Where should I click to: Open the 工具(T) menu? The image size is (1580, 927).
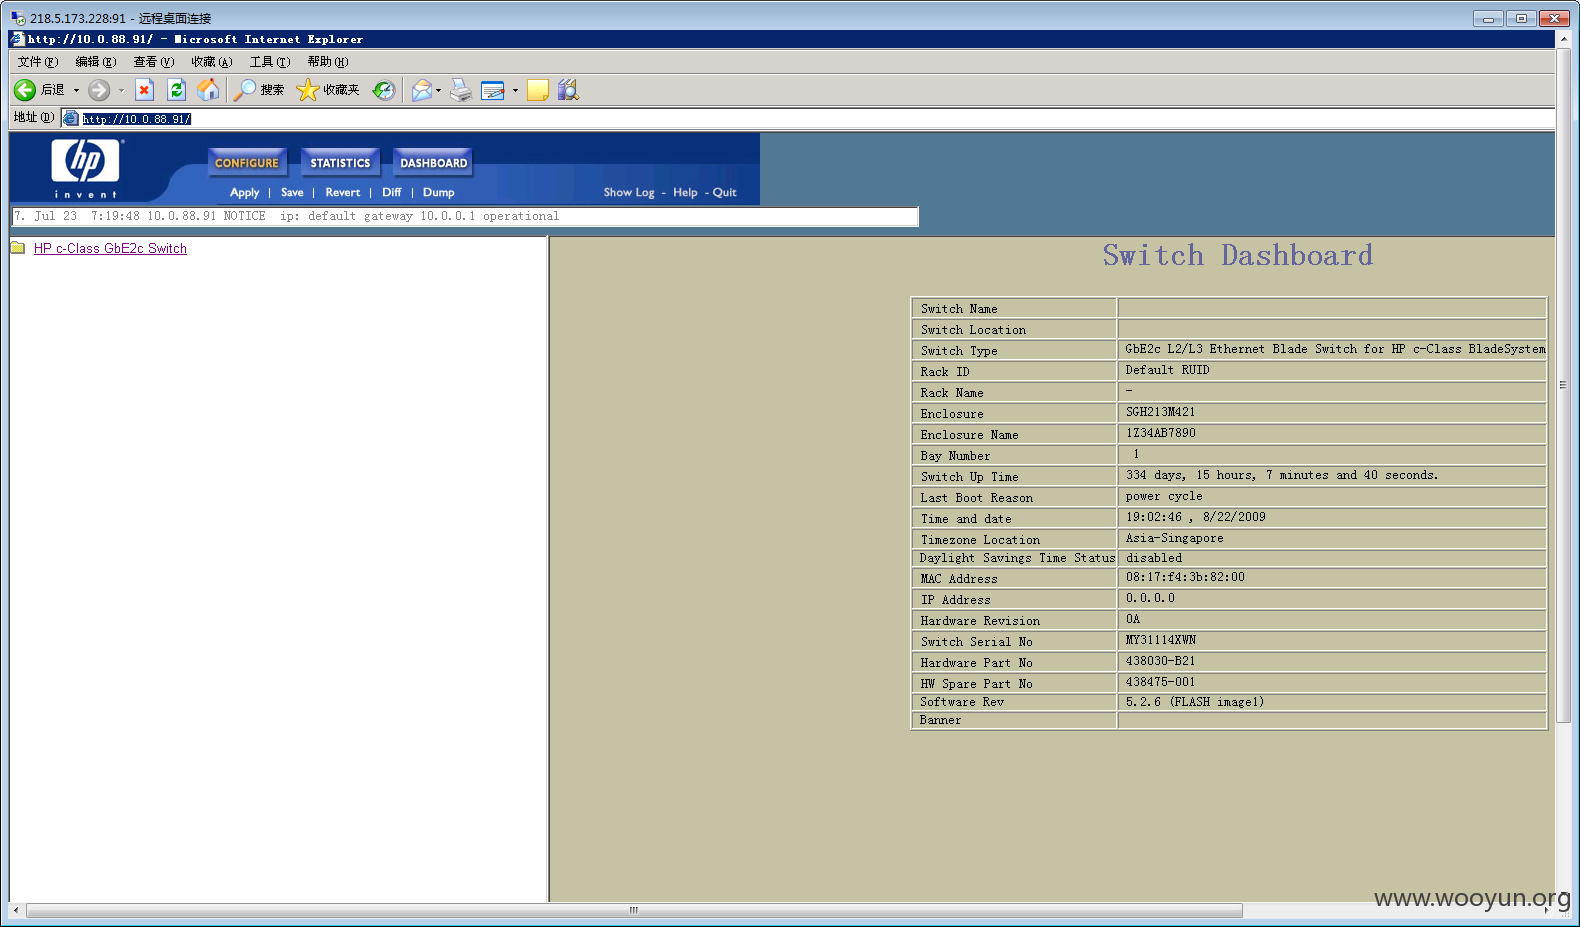(270, 62)
